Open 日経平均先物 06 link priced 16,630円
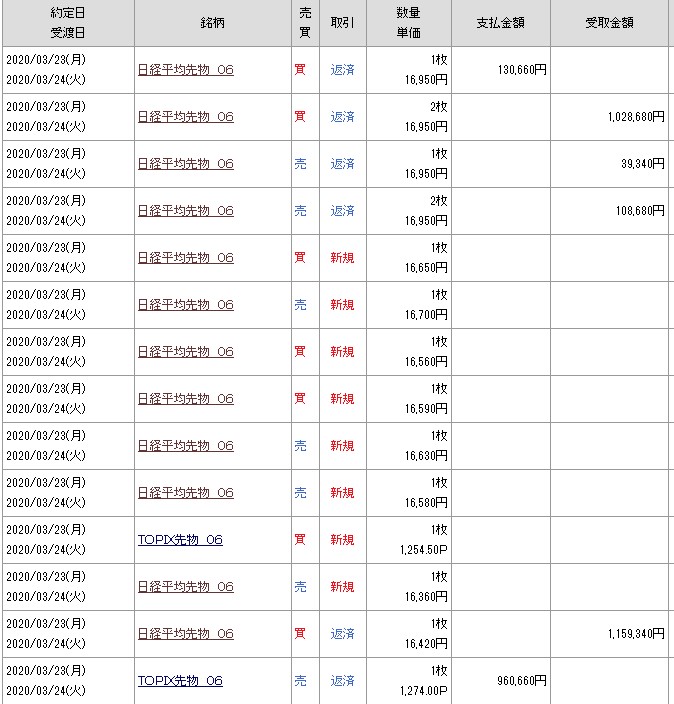This screenshot has width=674, height=704. [185, 446]
